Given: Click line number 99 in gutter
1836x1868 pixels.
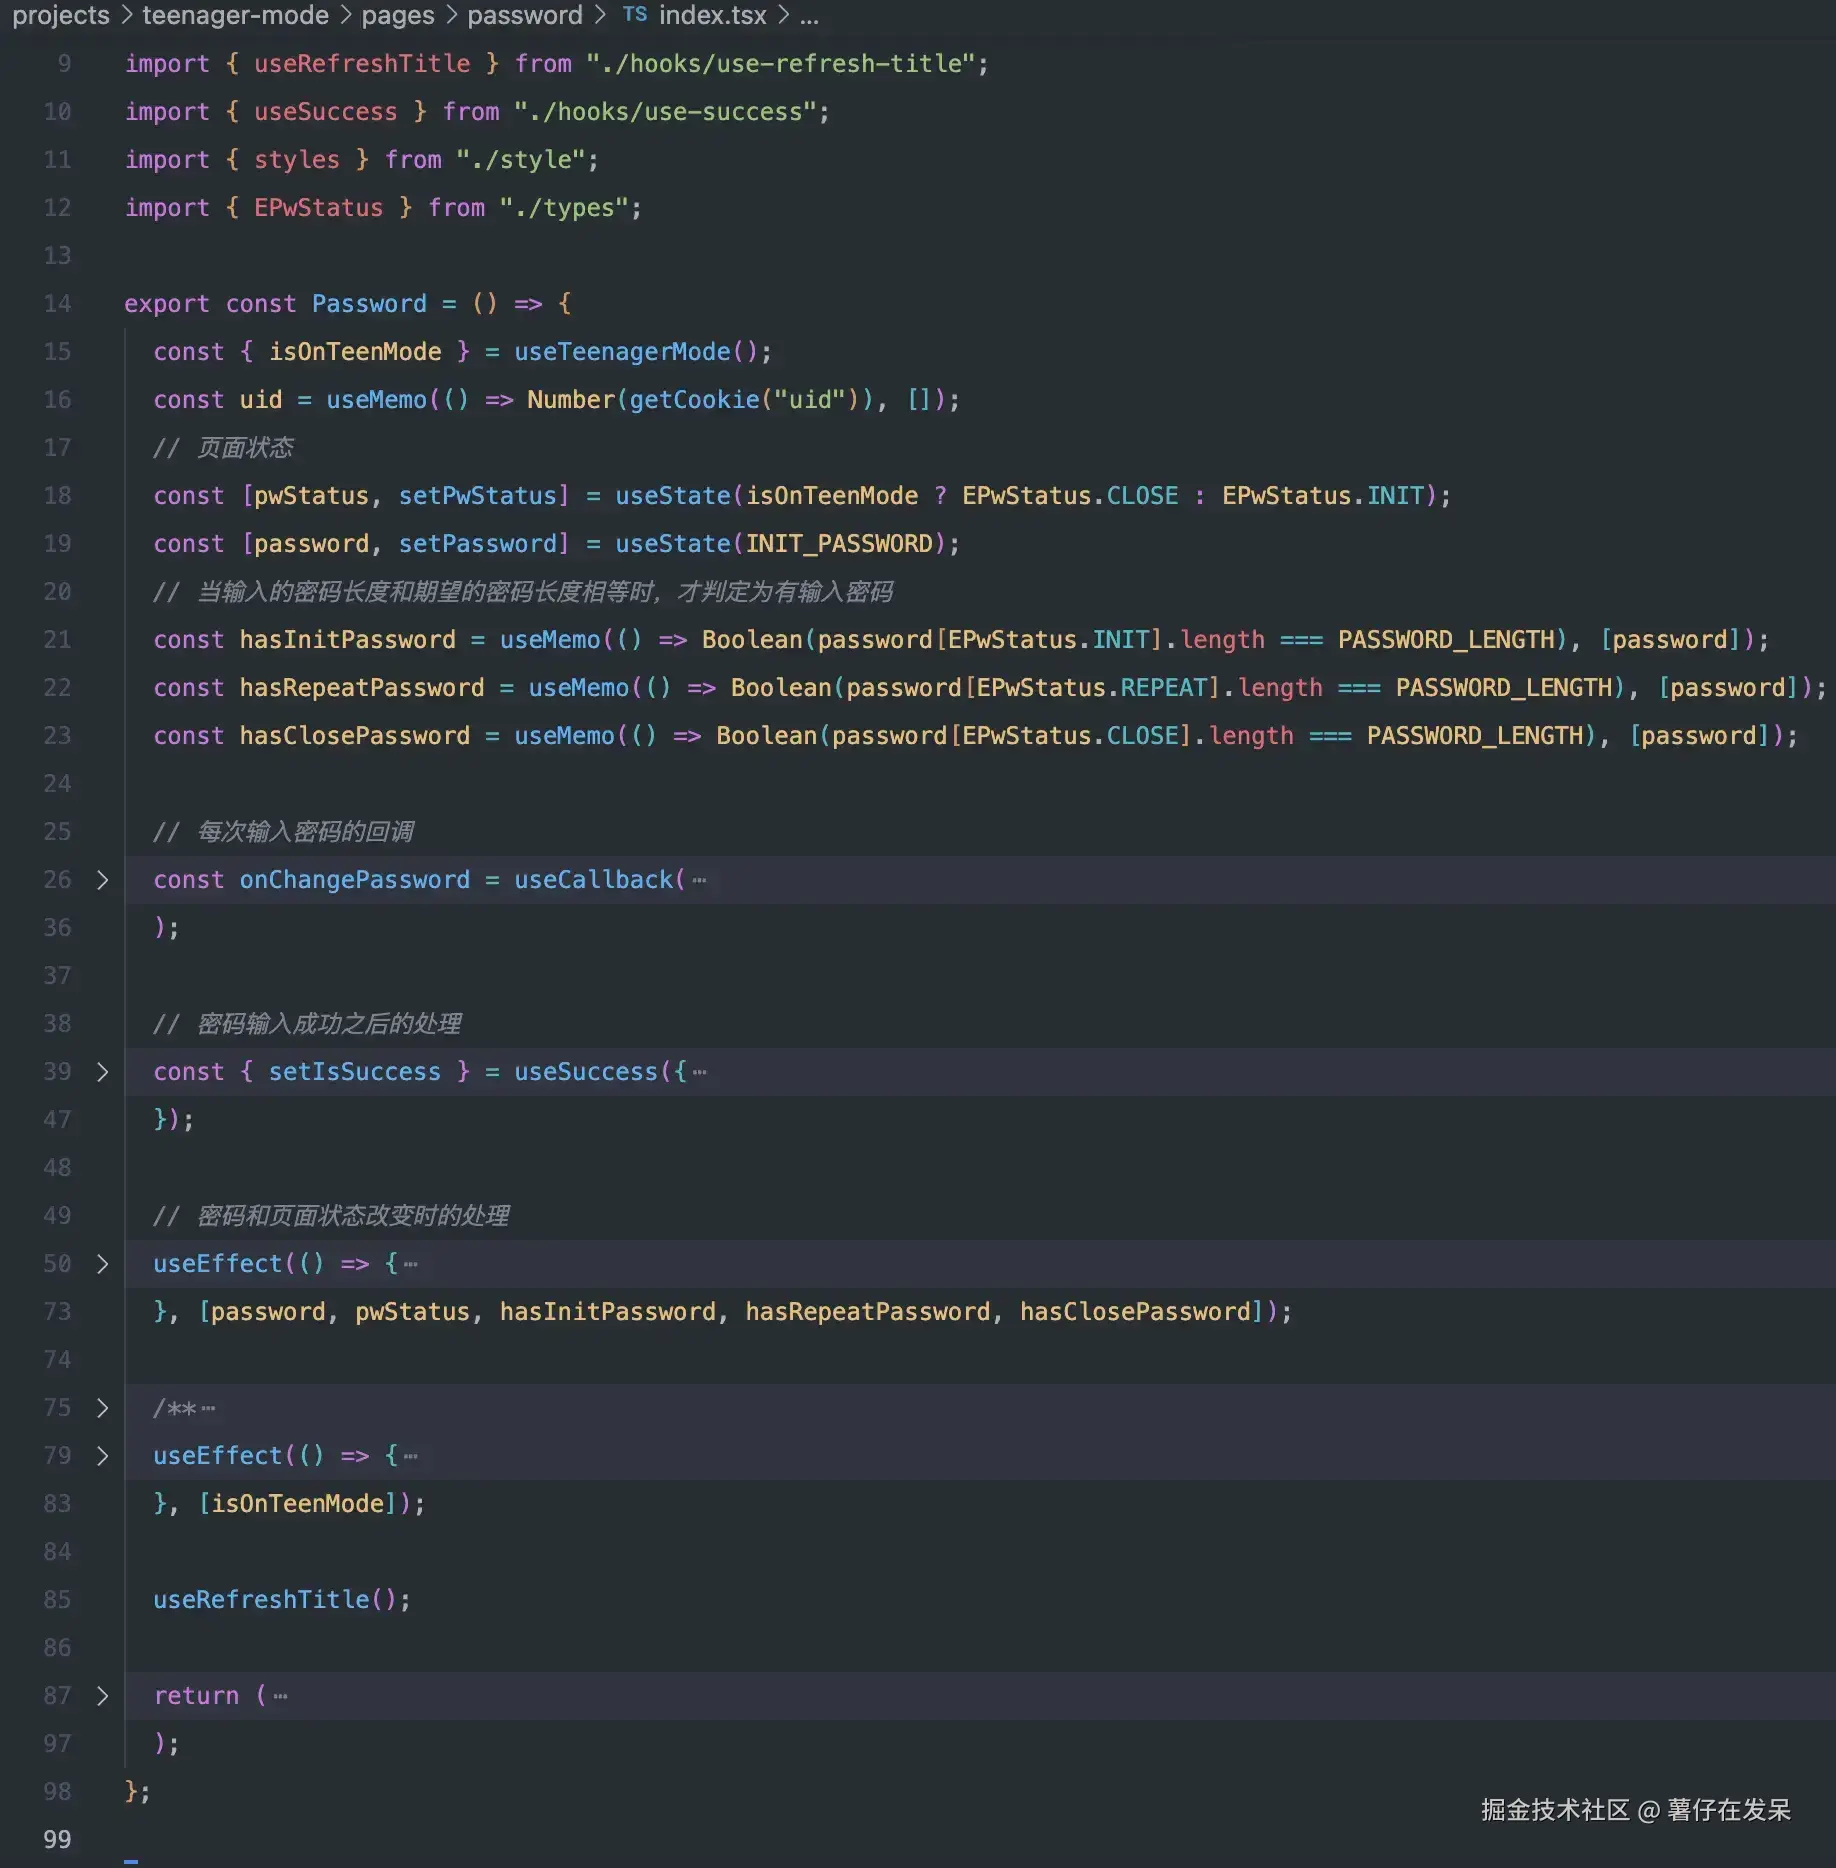Looking at the screenshot, I should coord(57,1840).
